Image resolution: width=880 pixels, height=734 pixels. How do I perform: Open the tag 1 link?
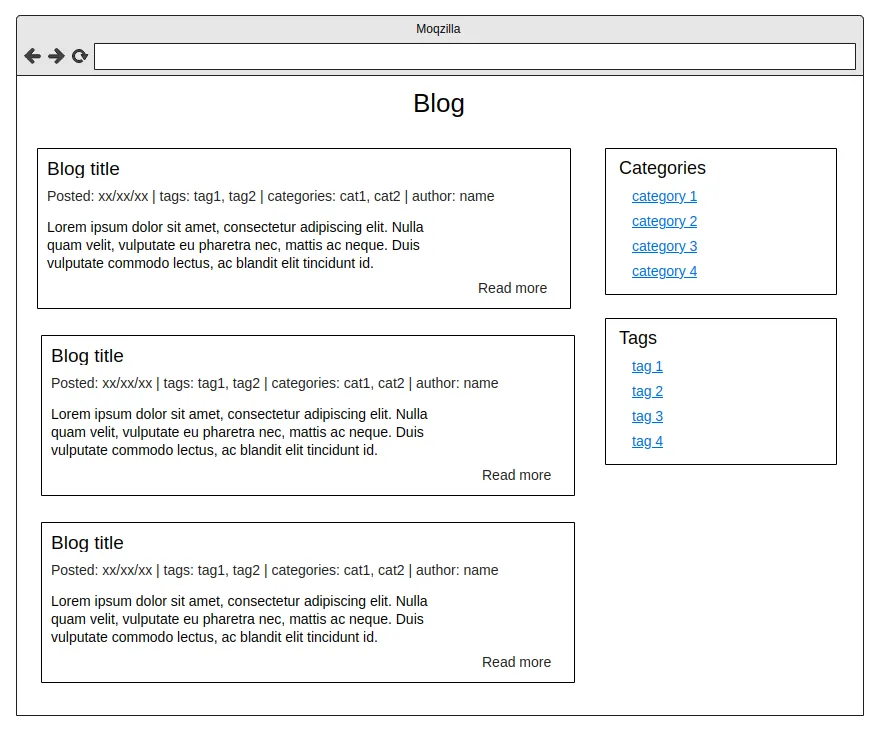(647, 366)
